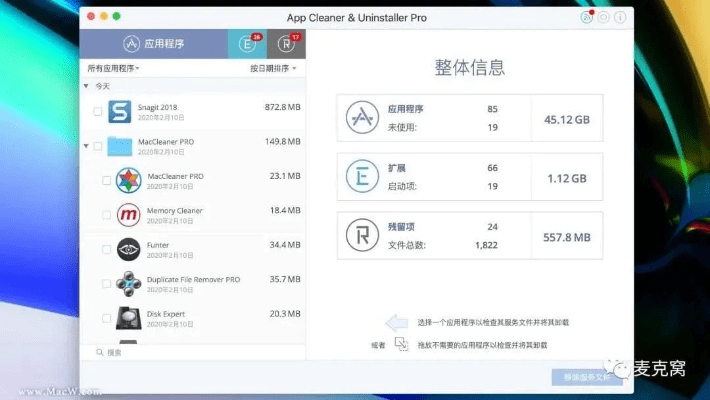
Task: Open the info icon in title bar
Action: coord(621,17)
